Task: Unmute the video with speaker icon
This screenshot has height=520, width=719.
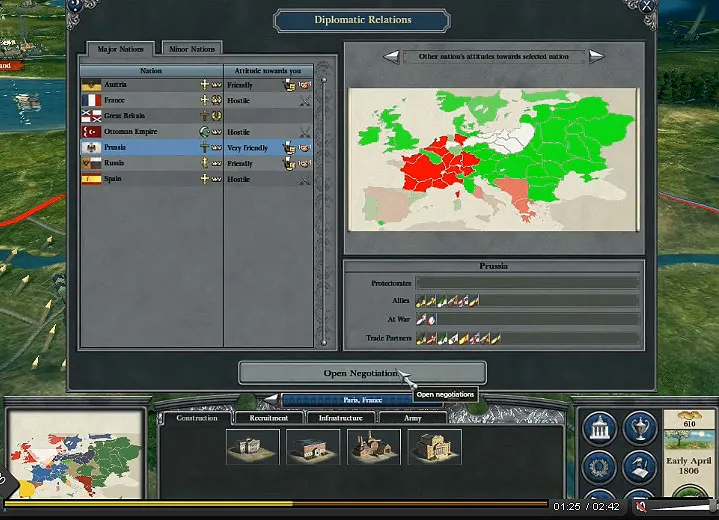Action: (x=641, y=507)
